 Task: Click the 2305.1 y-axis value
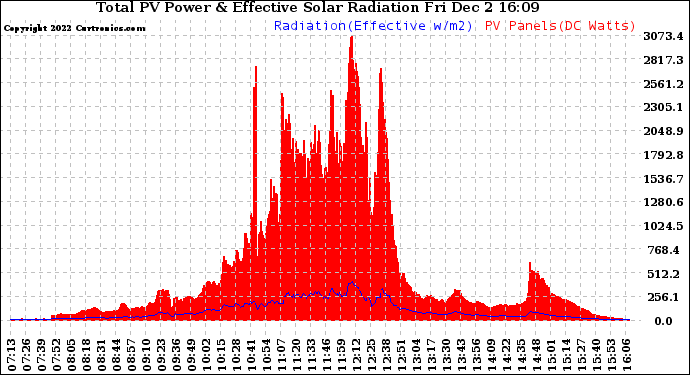tap(663, 107)
